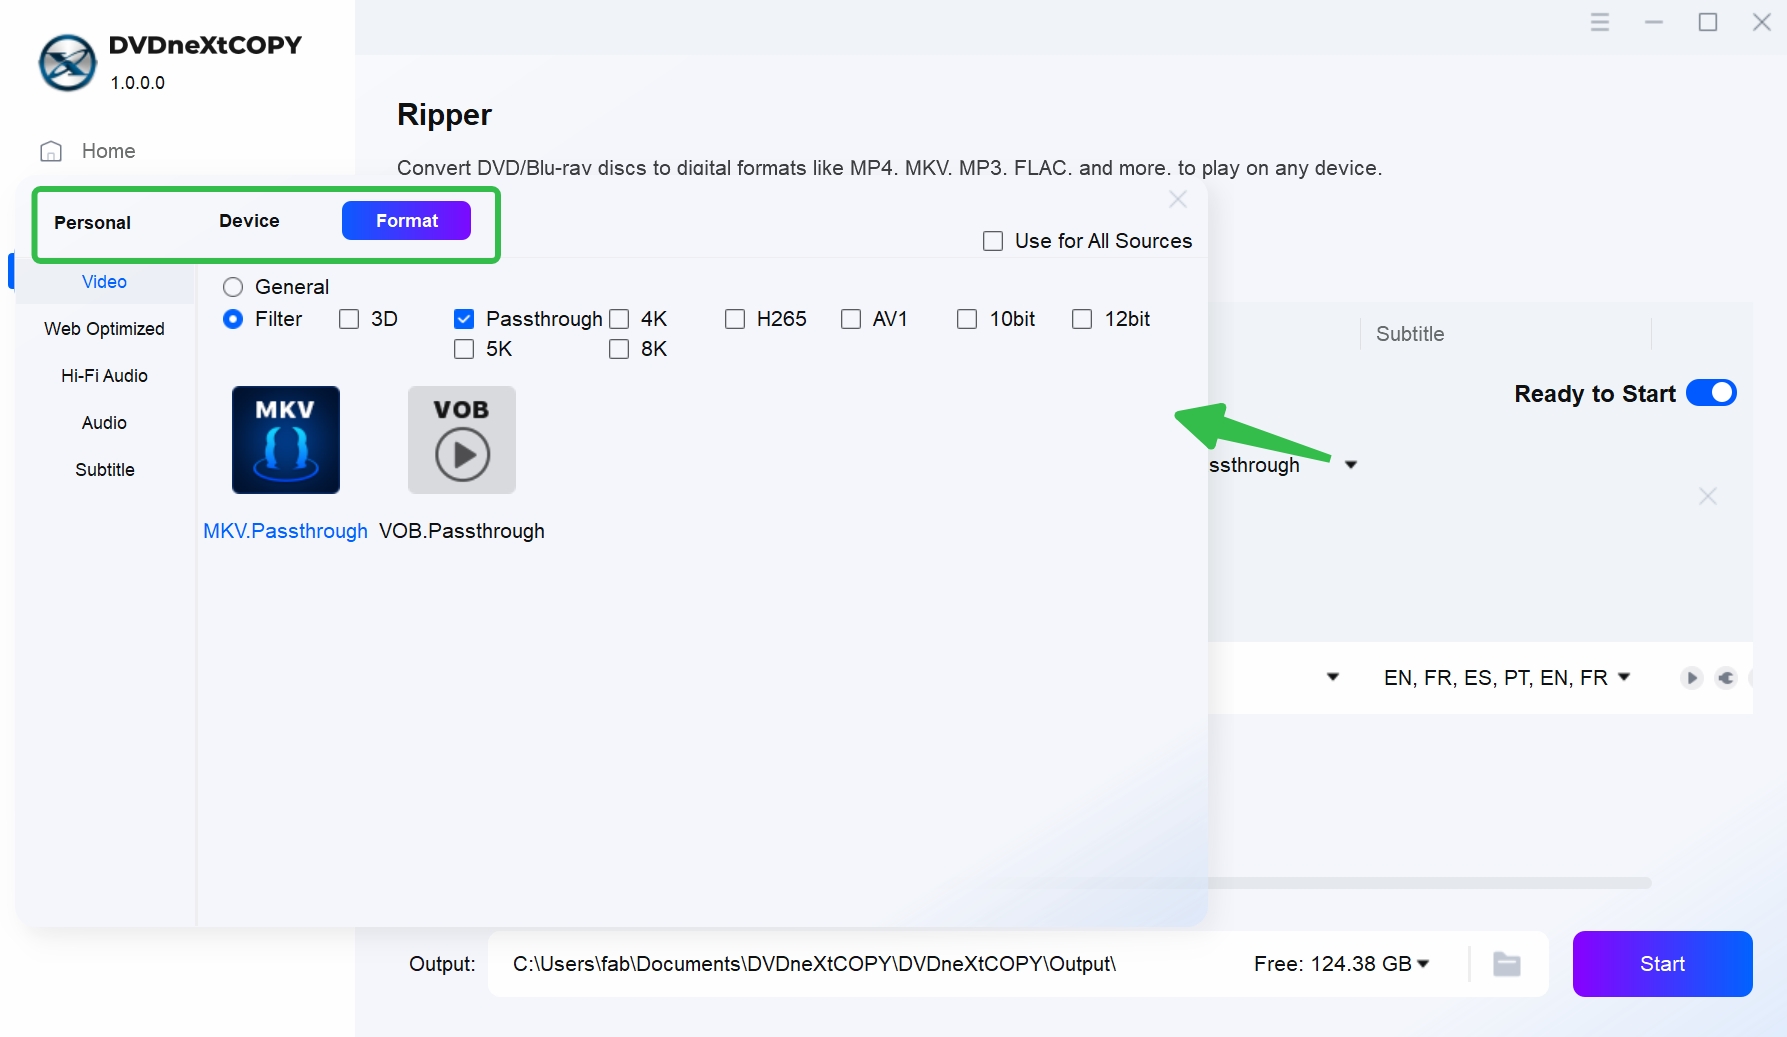Screen dimensions: 1787x1037
Task: Tick the 5K filter checkbox
Action: [x=464, y=349]
